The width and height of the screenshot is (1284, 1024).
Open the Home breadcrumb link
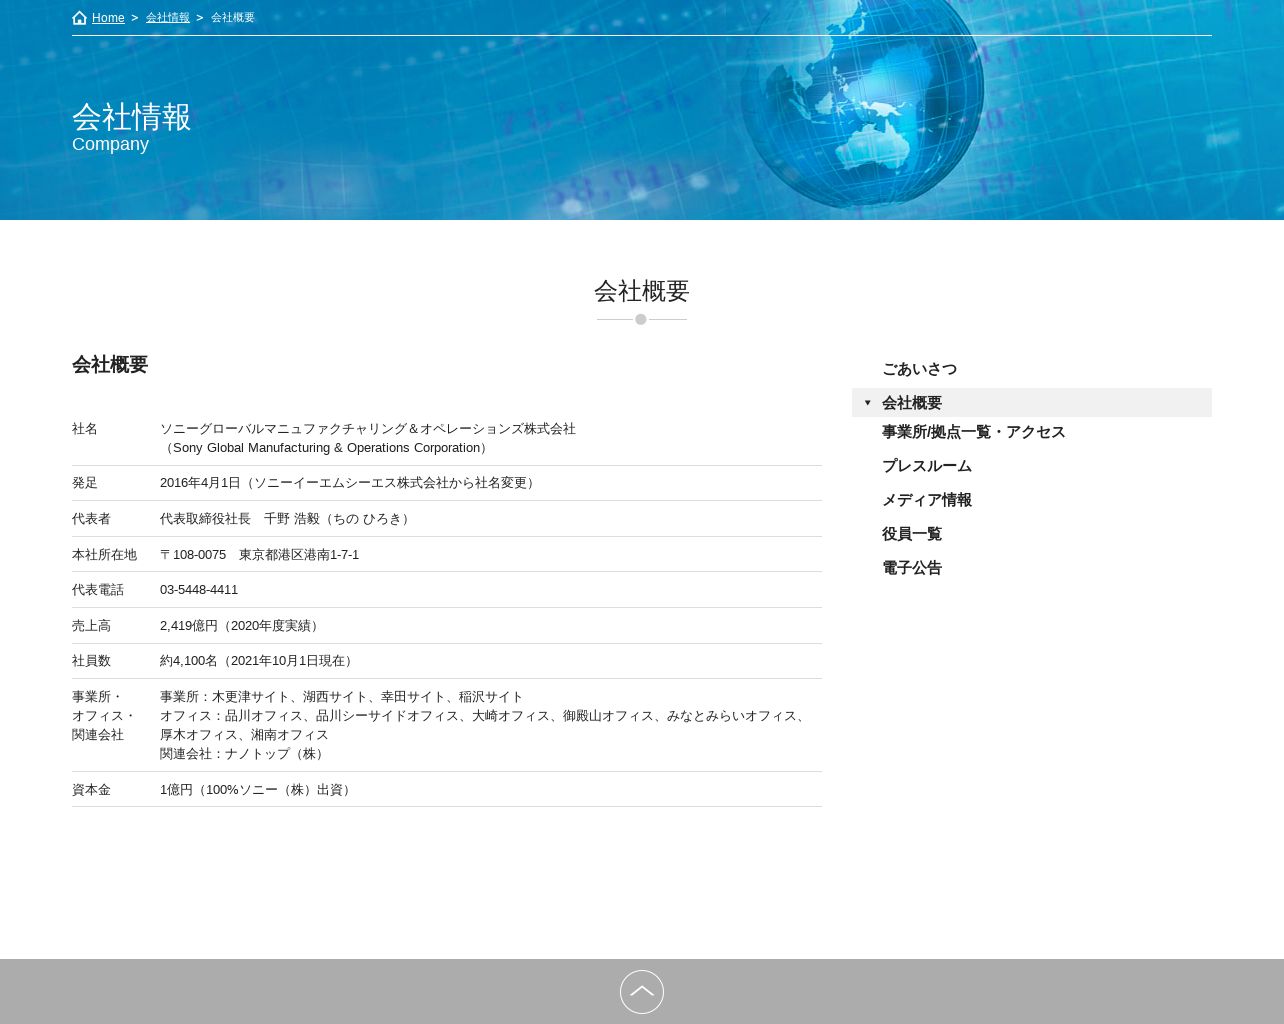click(x=108, y=18)
